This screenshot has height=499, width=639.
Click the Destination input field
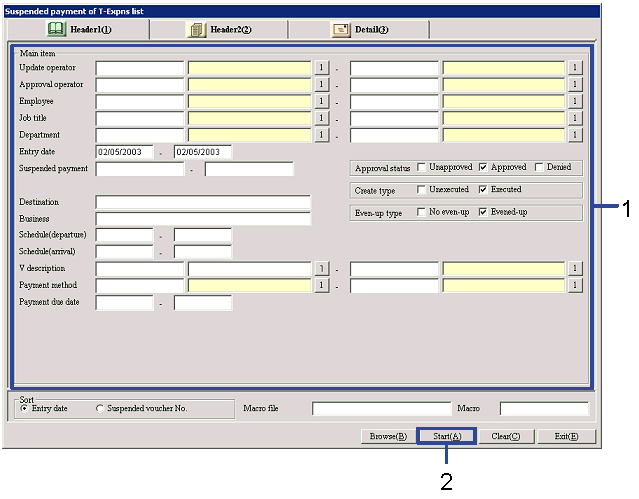click(x=203, y=203)
